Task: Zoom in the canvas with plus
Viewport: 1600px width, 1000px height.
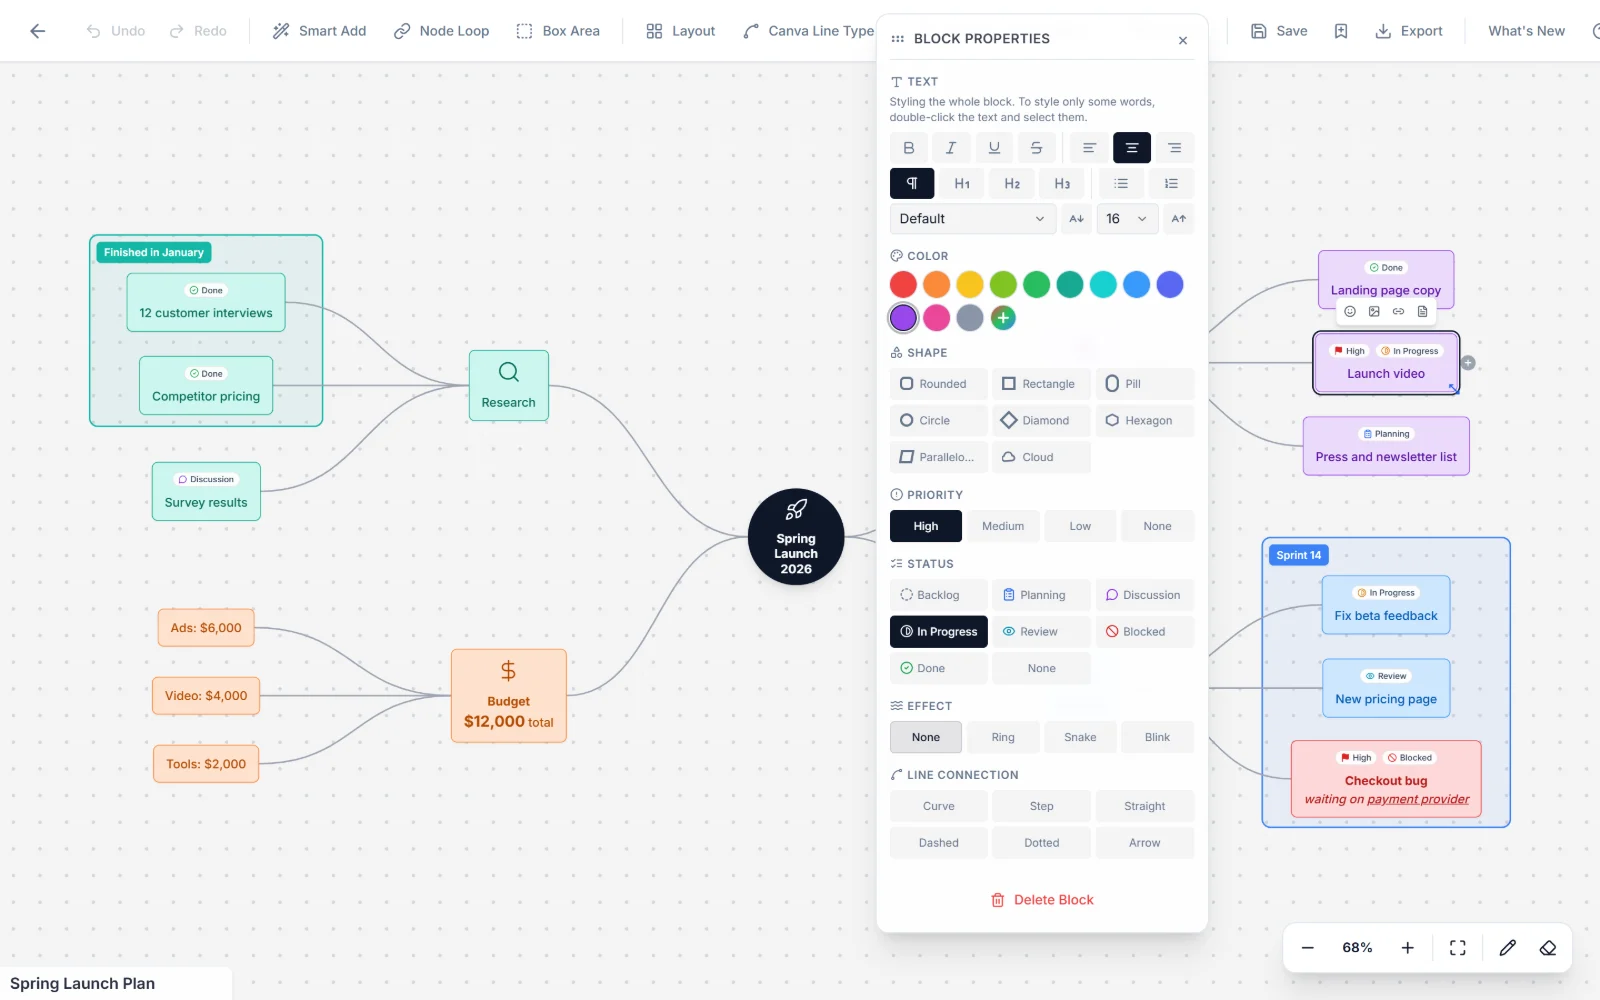Action: point(1407,948)
